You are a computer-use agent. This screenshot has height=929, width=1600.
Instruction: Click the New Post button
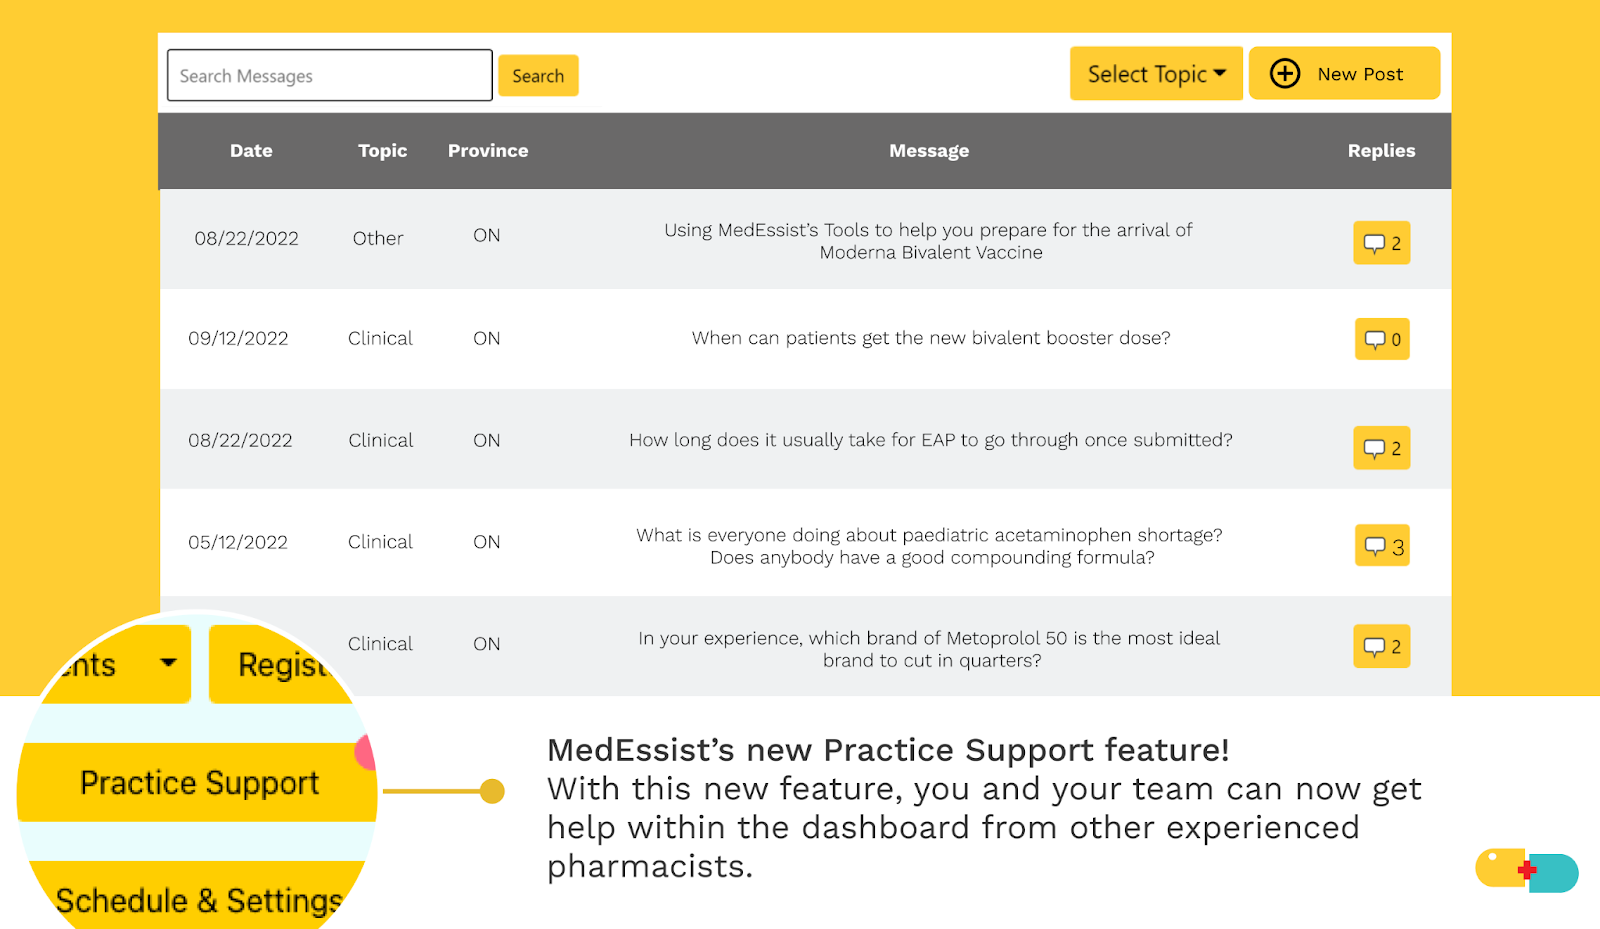(1344, 73)
